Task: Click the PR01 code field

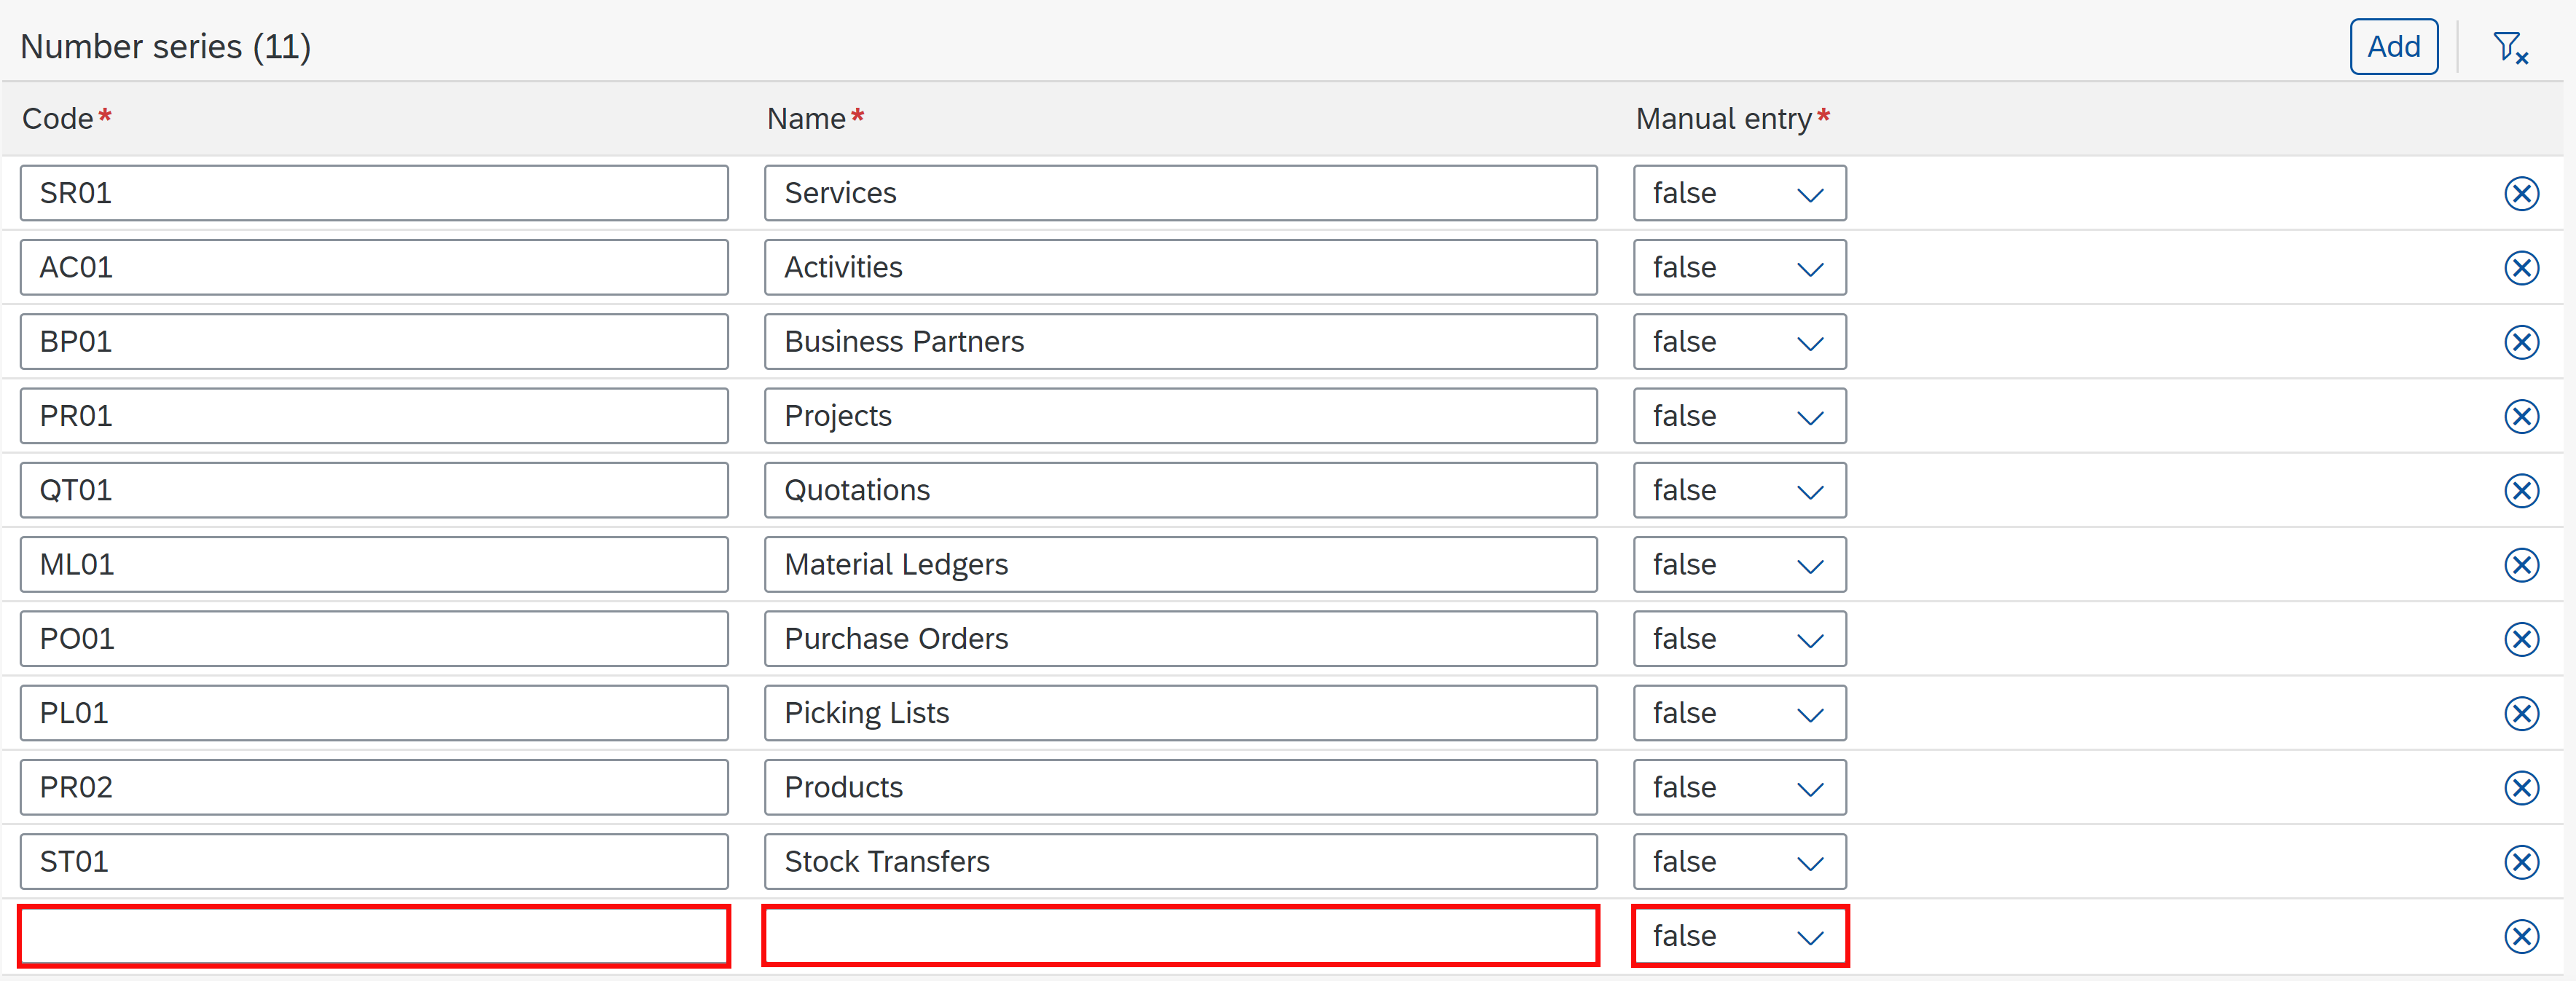Action: coord(374,416)
